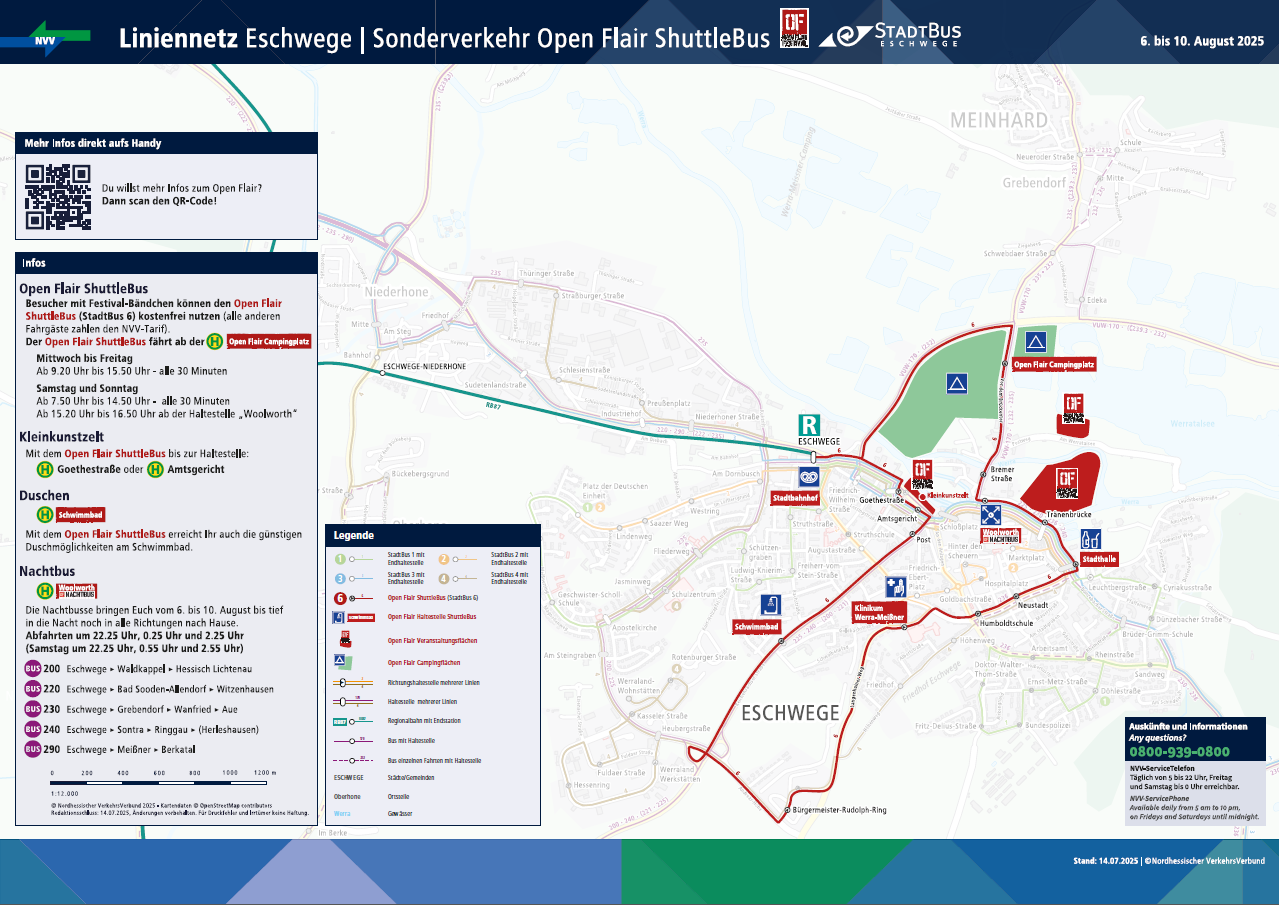Click the 'Grebendorf' place label on the map
Screen dimensions: 1279x905
[1036, 183]
